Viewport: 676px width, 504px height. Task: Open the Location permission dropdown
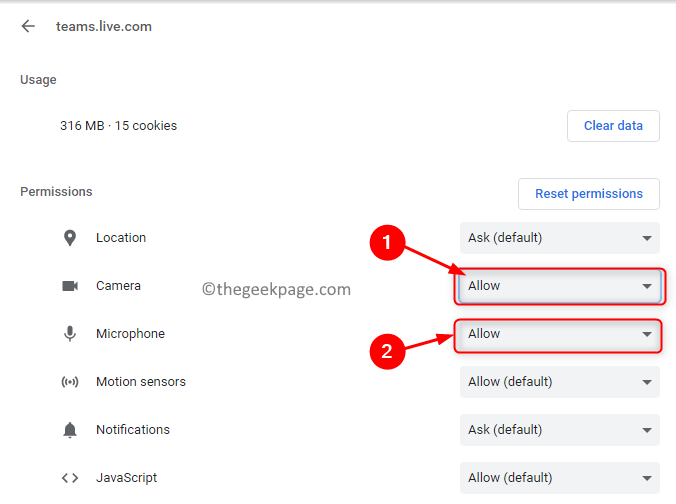pyautogui.click(x=560, y=238)
